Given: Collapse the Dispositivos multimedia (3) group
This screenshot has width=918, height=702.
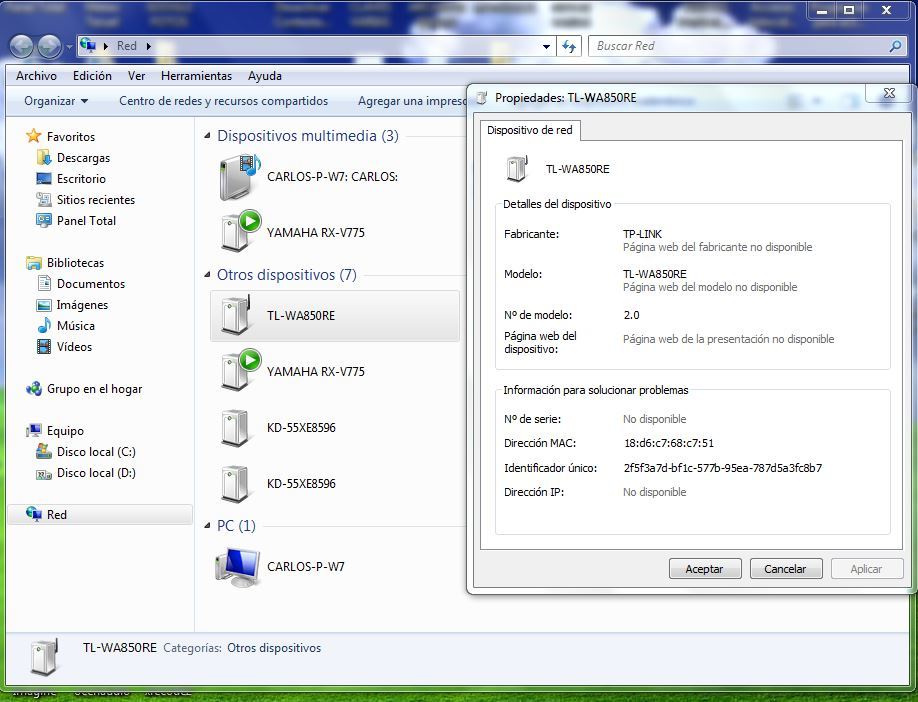Looking at the screenshot, I should pyautogui.click(x=207, y=136).
